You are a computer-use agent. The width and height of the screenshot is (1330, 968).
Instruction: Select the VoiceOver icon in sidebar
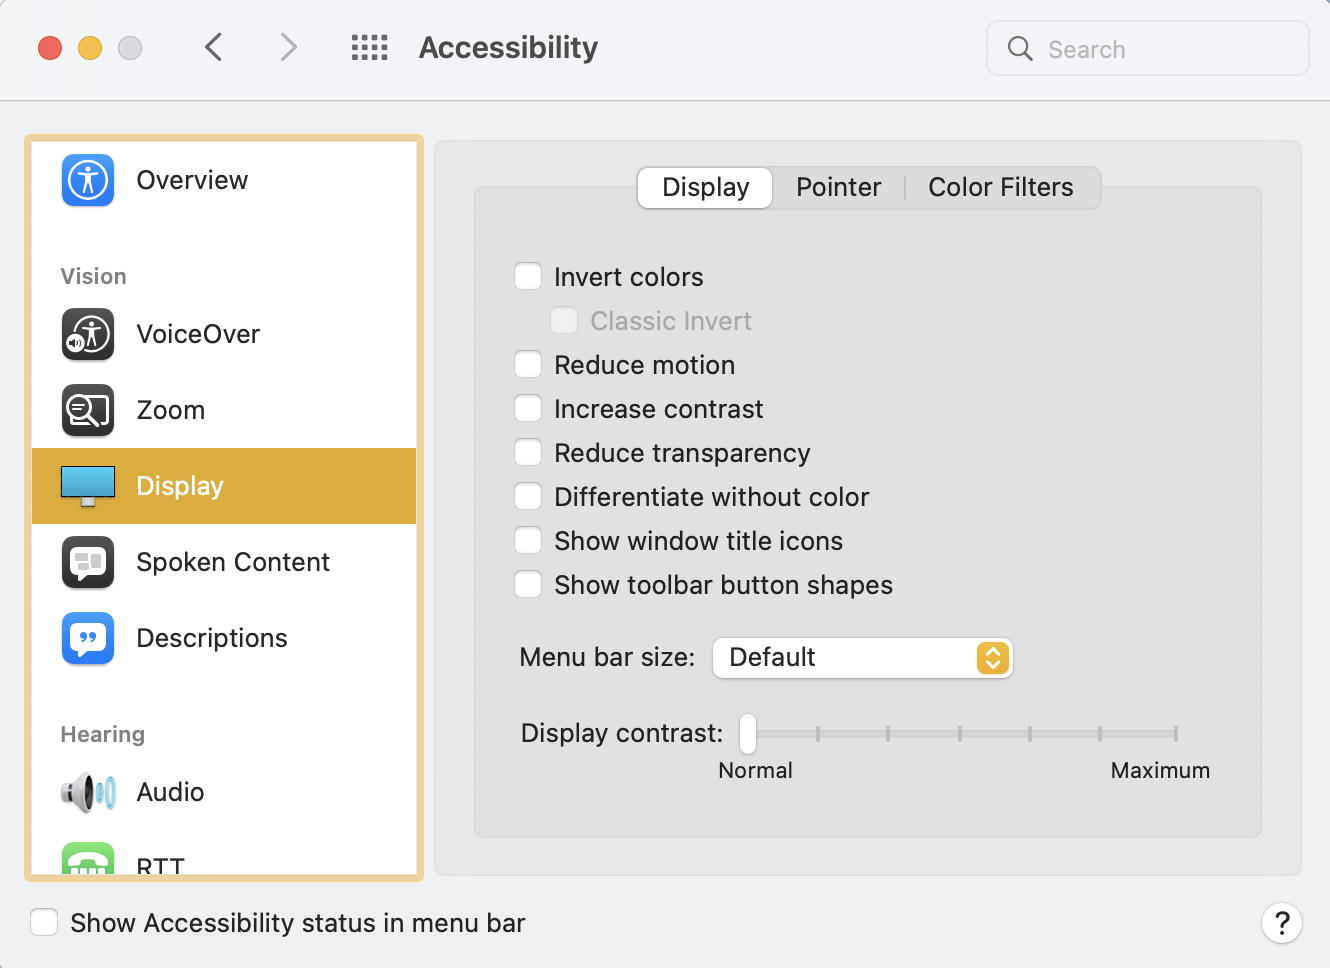pos(88,334)
